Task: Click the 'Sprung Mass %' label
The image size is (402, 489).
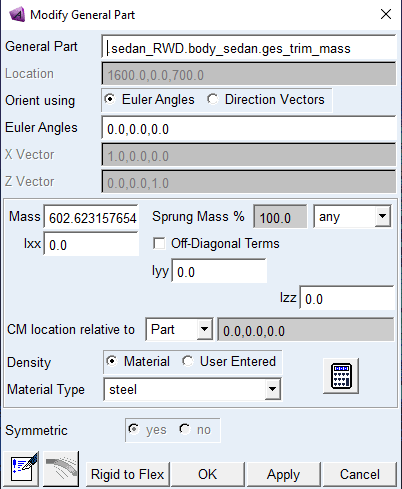Action: [x=198, y=217]
